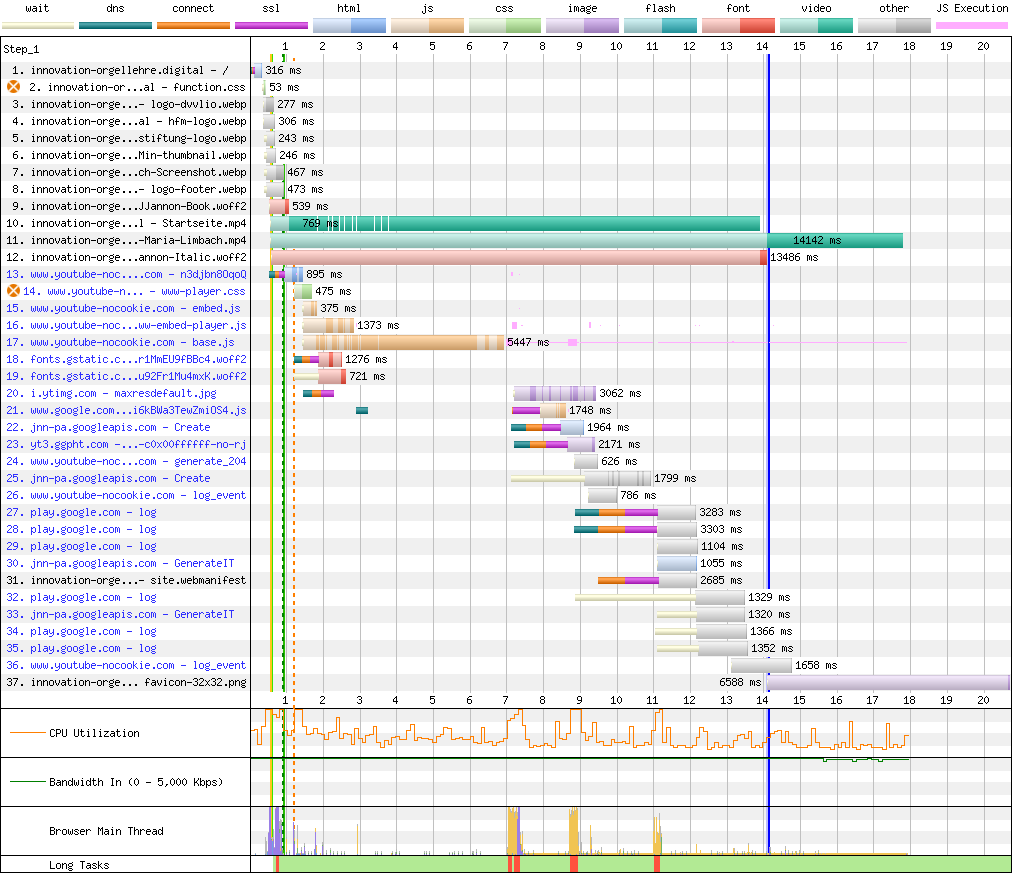The image size is (1012, 873).
Task: Click request 37 favicon-32x32.png
Action: click(126, 682)
